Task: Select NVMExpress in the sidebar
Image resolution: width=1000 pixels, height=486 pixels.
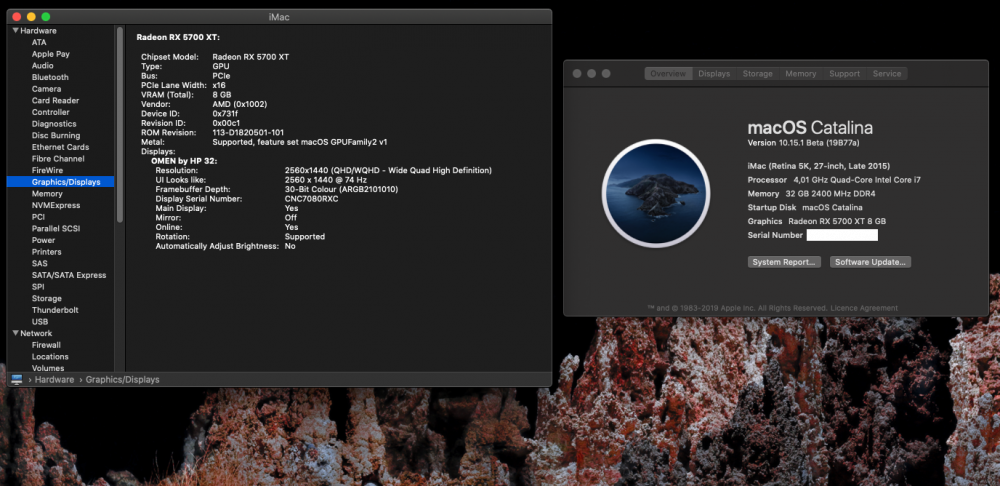Action: point(56,205)
